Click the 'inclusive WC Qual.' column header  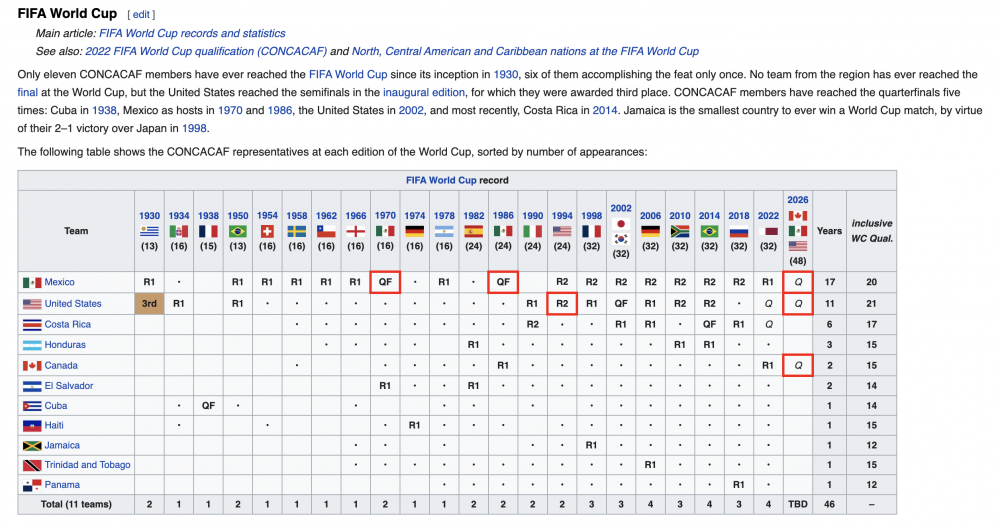click(872, 231)
